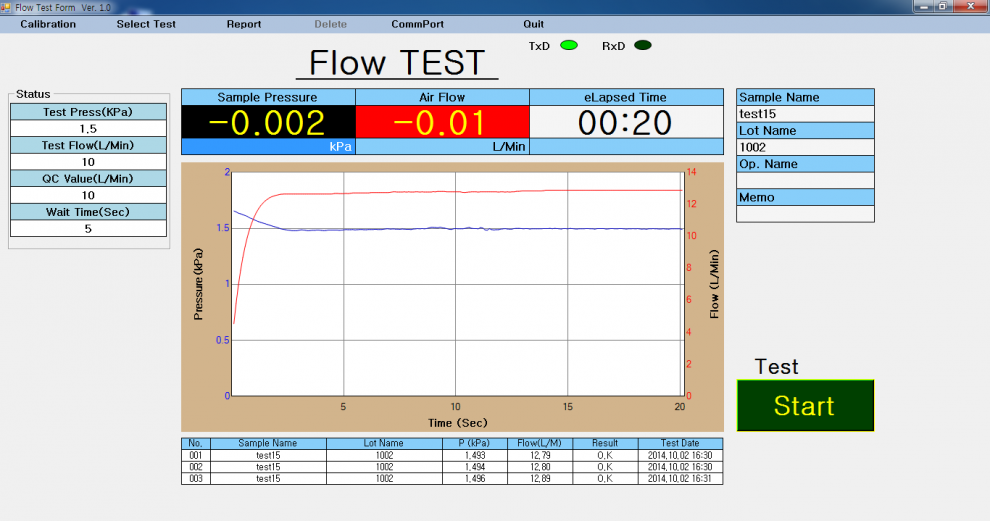Click the red Air Flow reading -0.01
990x521 pixels.
click(x=442, y=122)
